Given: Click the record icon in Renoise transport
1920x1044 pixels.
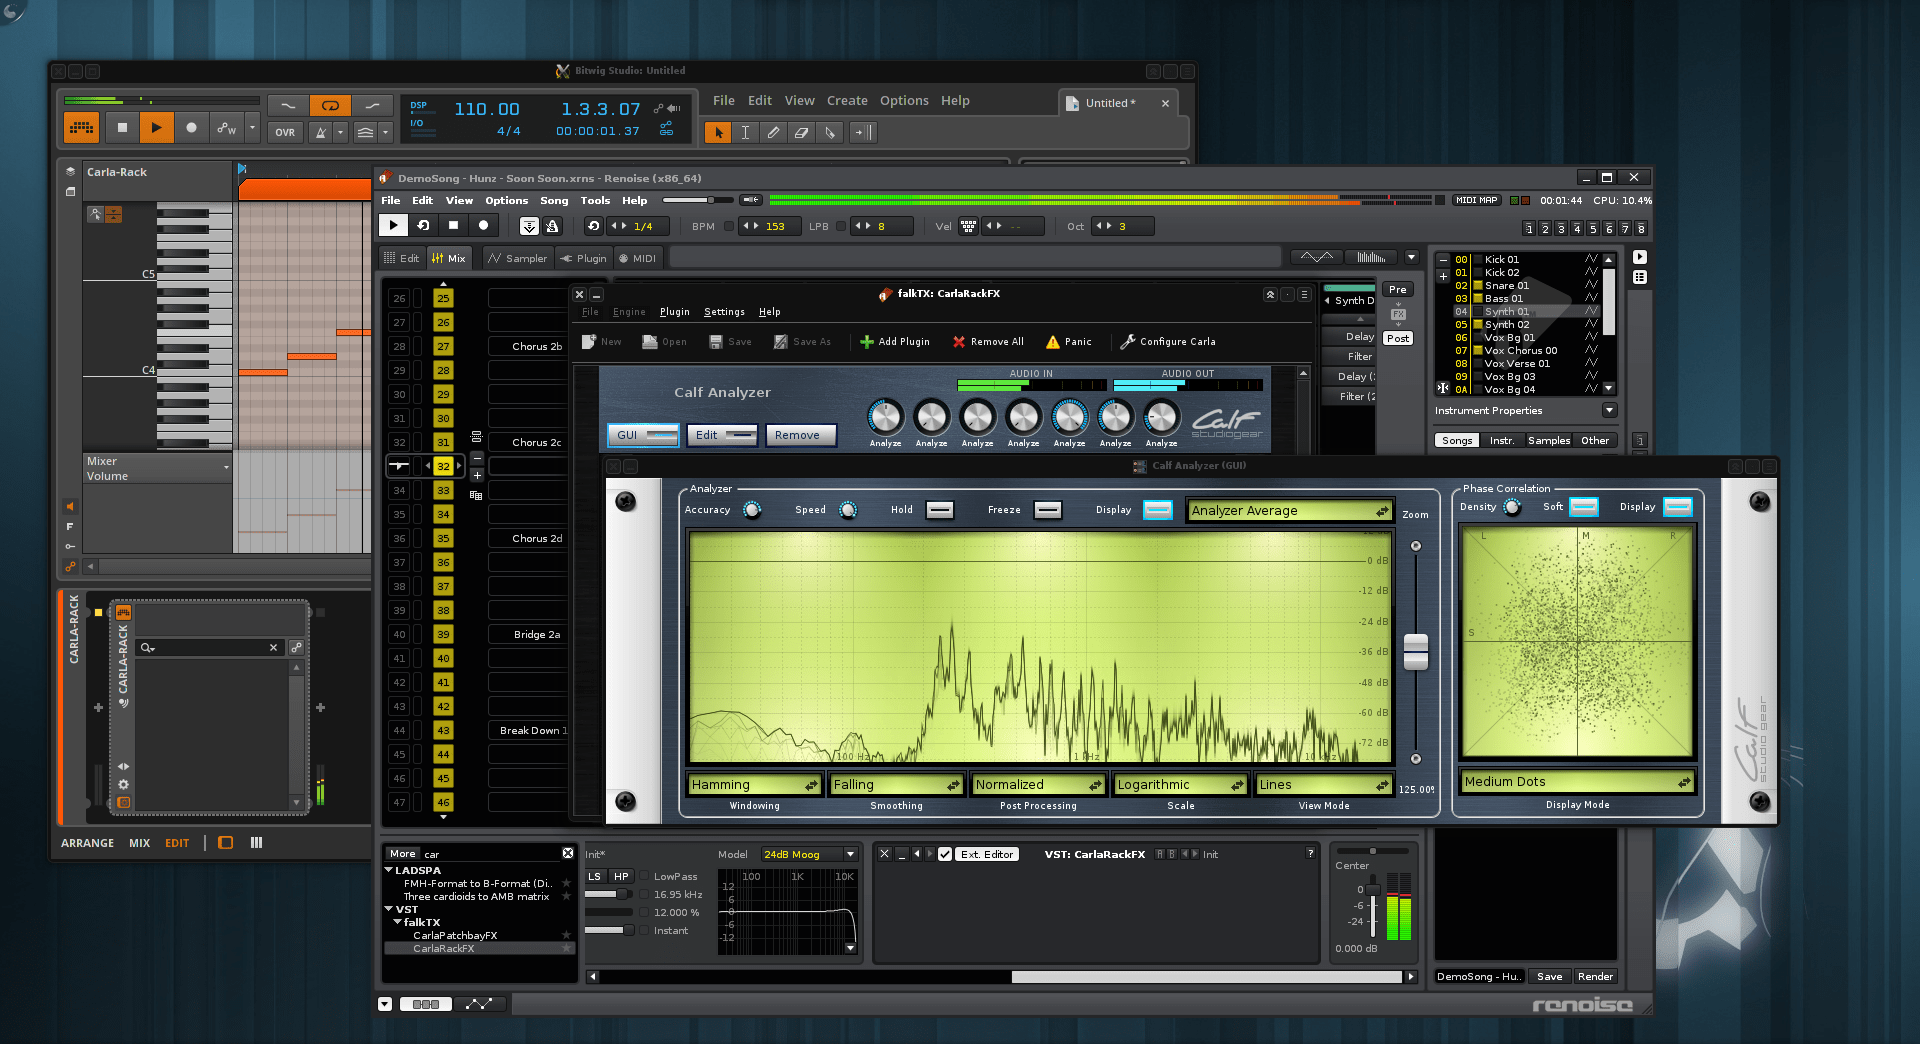Looking at the screenshot, I should (x=483, y=225).
